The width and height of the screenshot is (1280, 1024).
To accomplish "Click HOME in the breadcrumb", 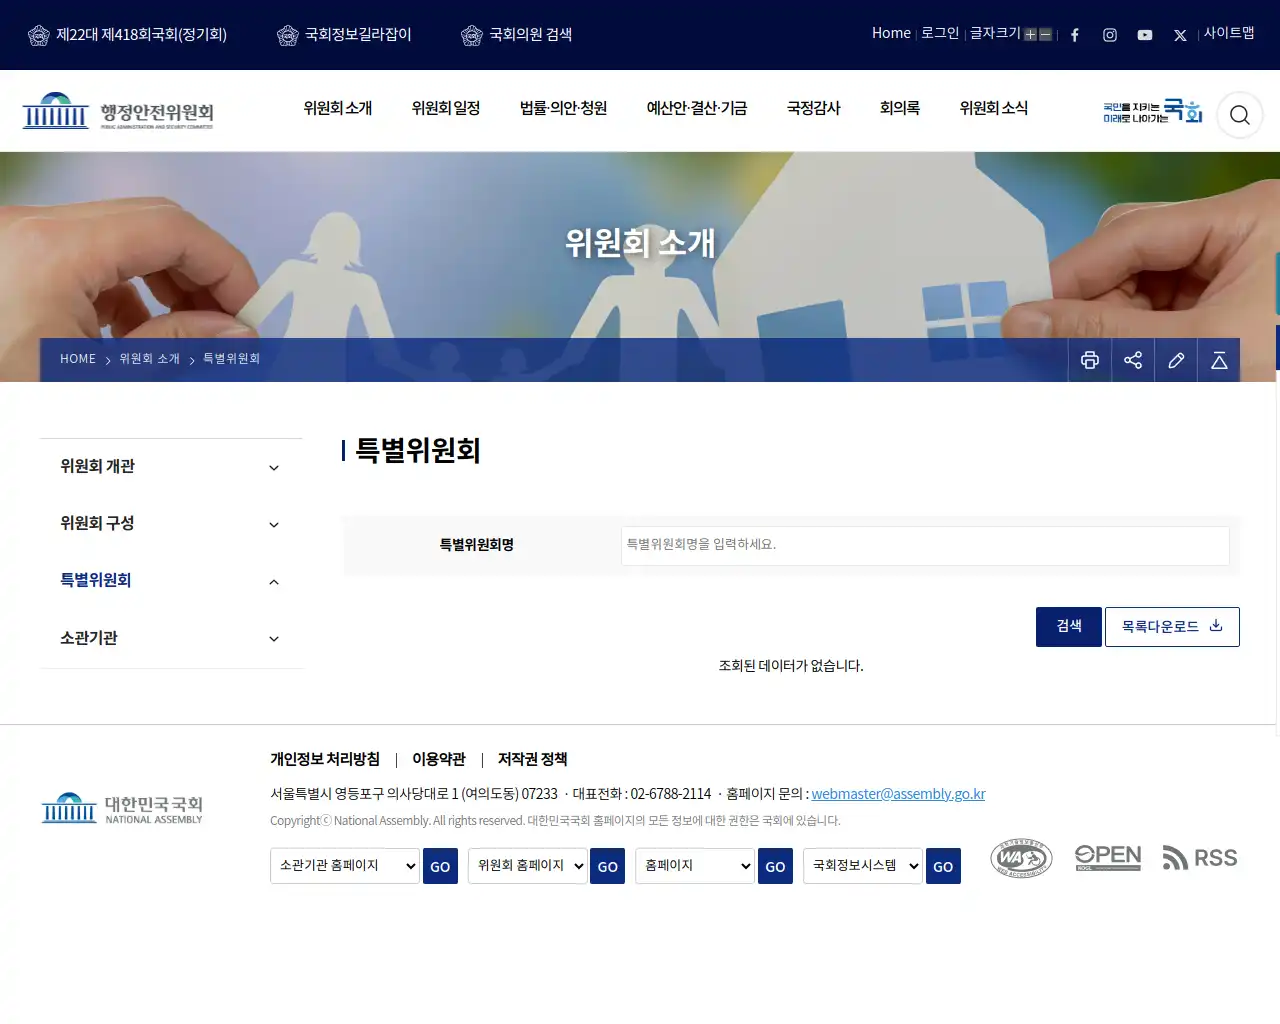I will [x=78, y=359].
